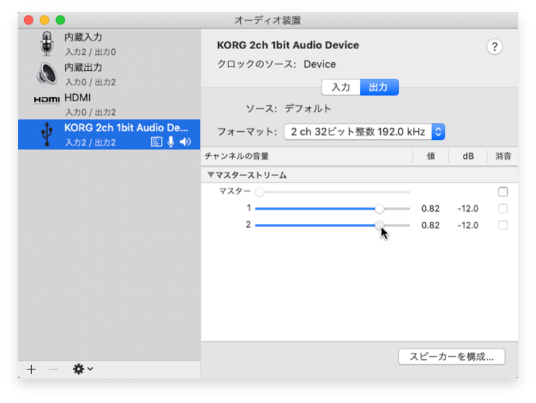Click the 消音 column header

503,156
